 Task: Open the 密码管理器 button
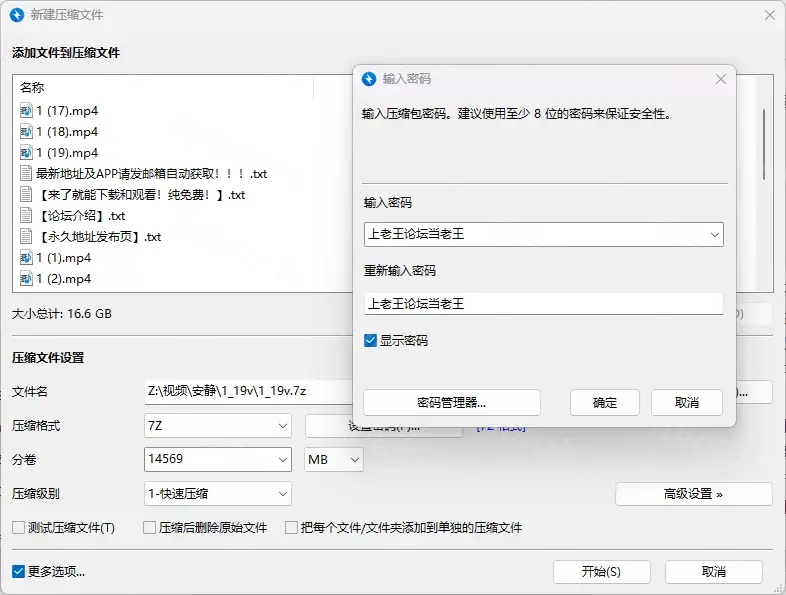451,402
